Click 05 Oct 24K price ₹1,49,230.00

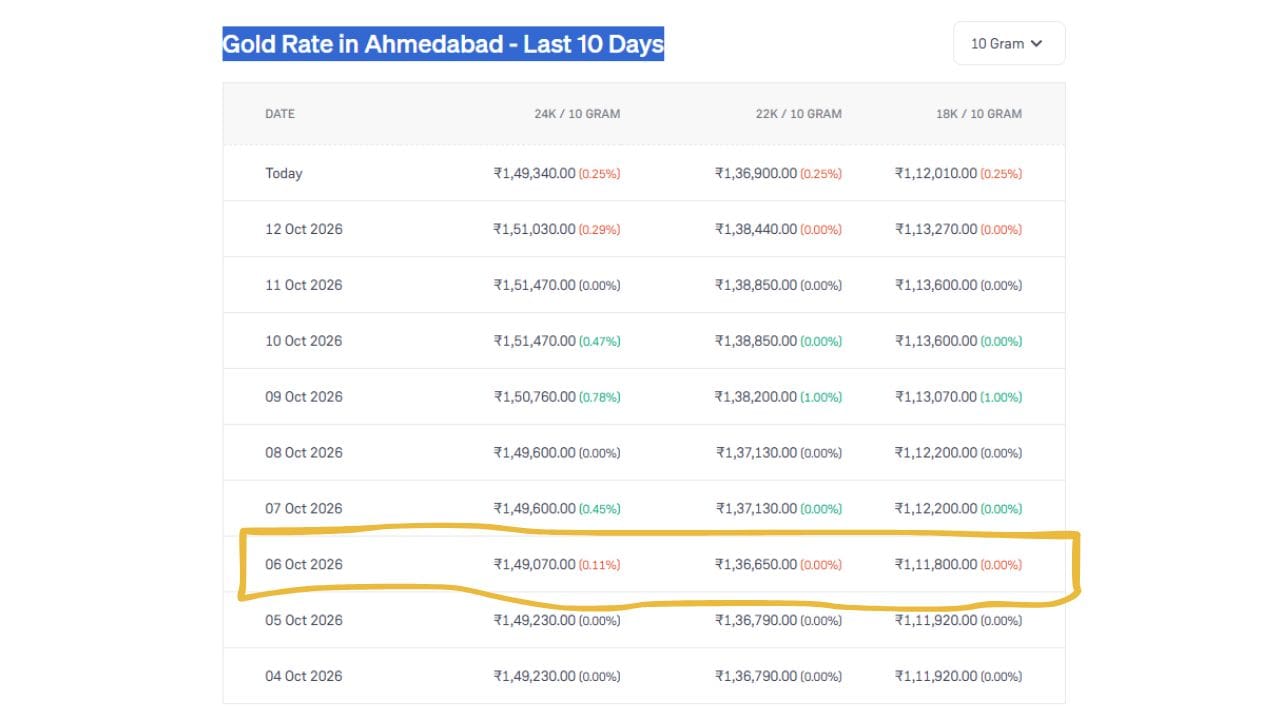tap(535, 620)
